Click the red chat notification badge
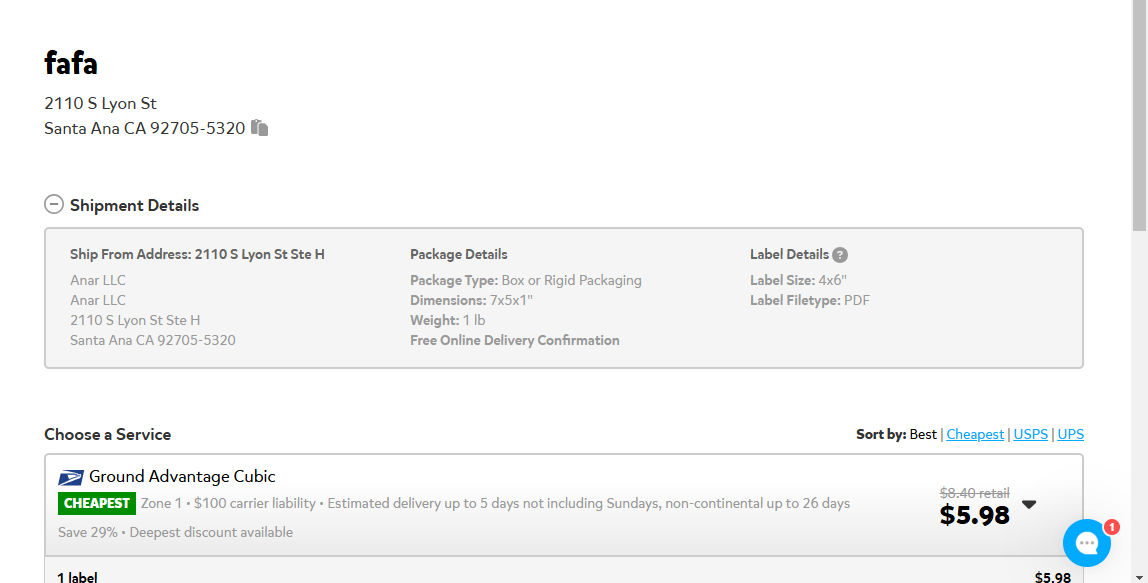This screenshot has width=1148, height=583. (x=1111, y=527)
